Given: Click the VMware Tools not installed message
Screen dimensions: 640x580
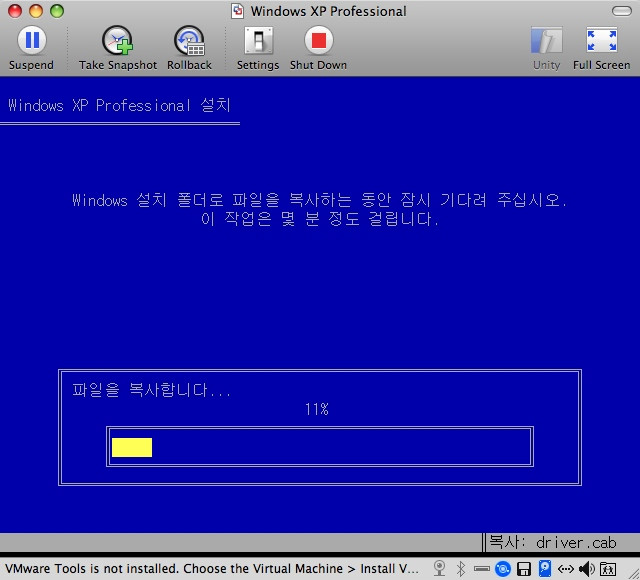Looking at the screenshot, I should [x=212, y=568].
